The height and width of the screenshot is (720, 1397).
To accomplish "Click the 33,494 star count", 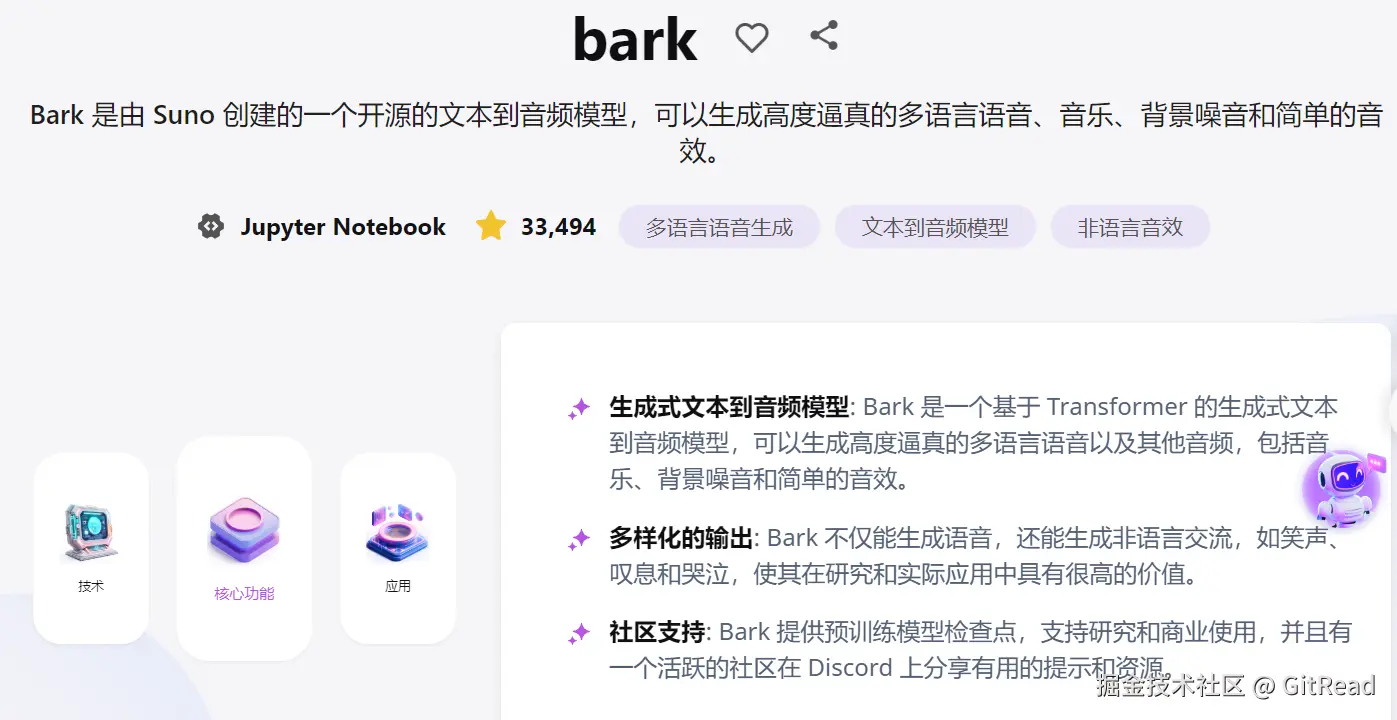I will pyautogui.click(x=558, y=227).
